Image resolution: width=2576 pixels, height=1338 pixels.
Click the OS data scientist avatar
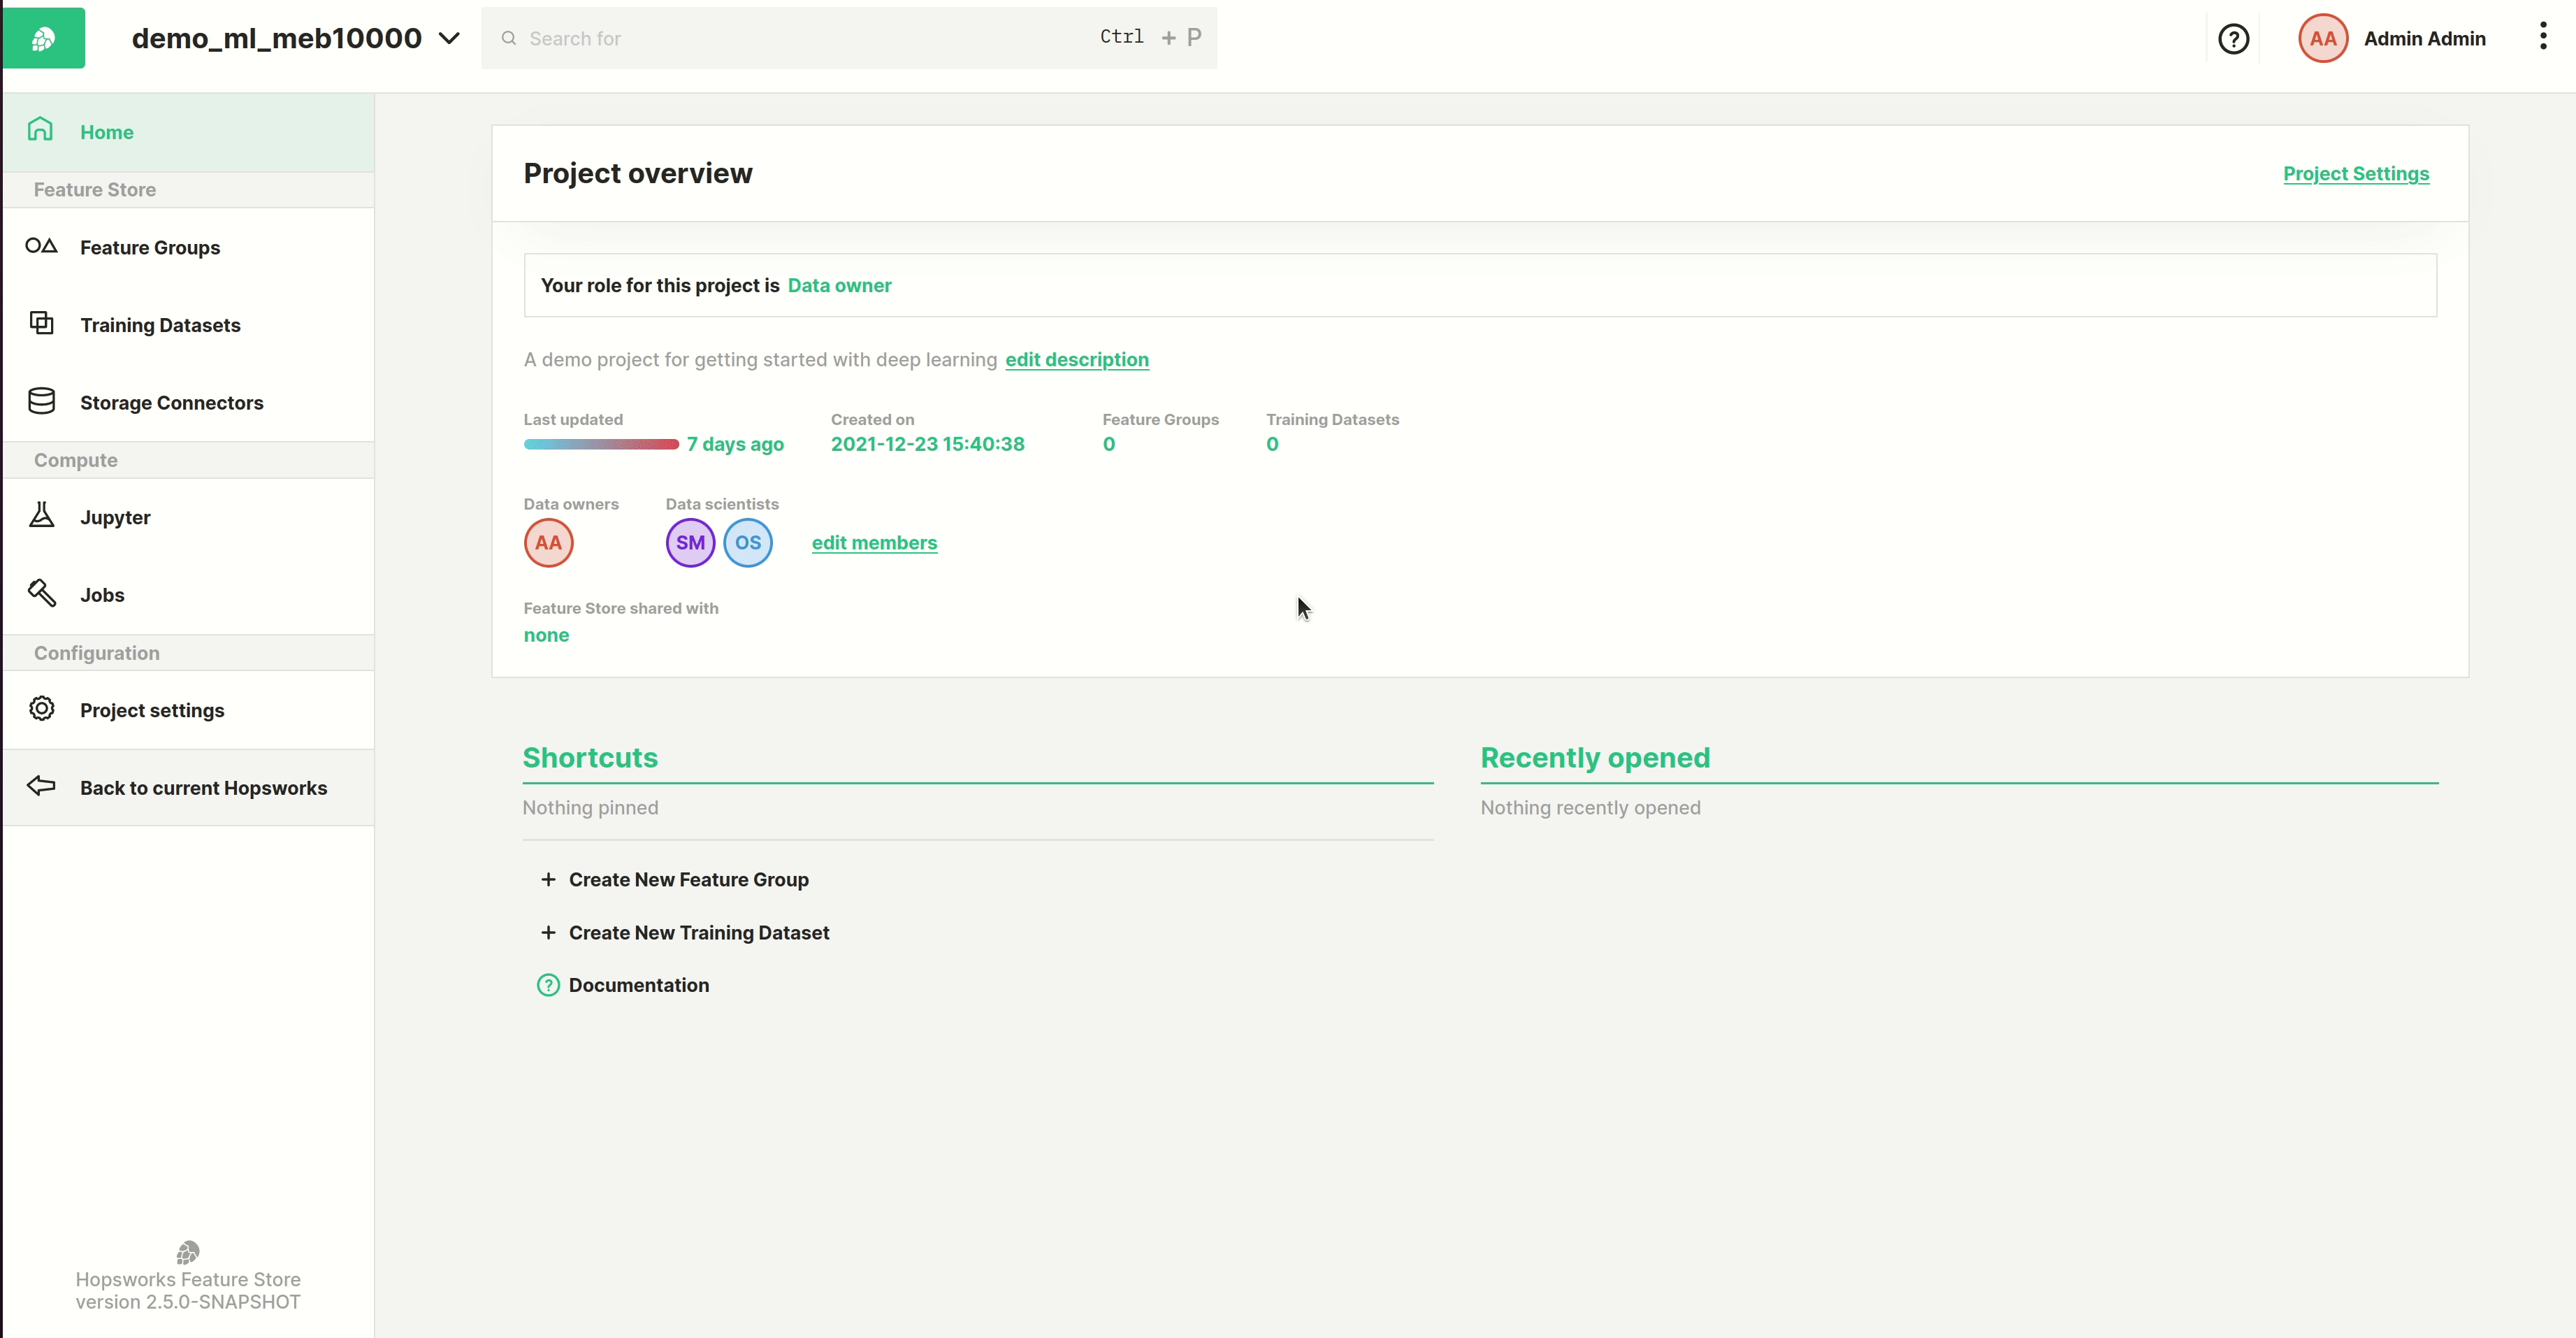[748, 543]
